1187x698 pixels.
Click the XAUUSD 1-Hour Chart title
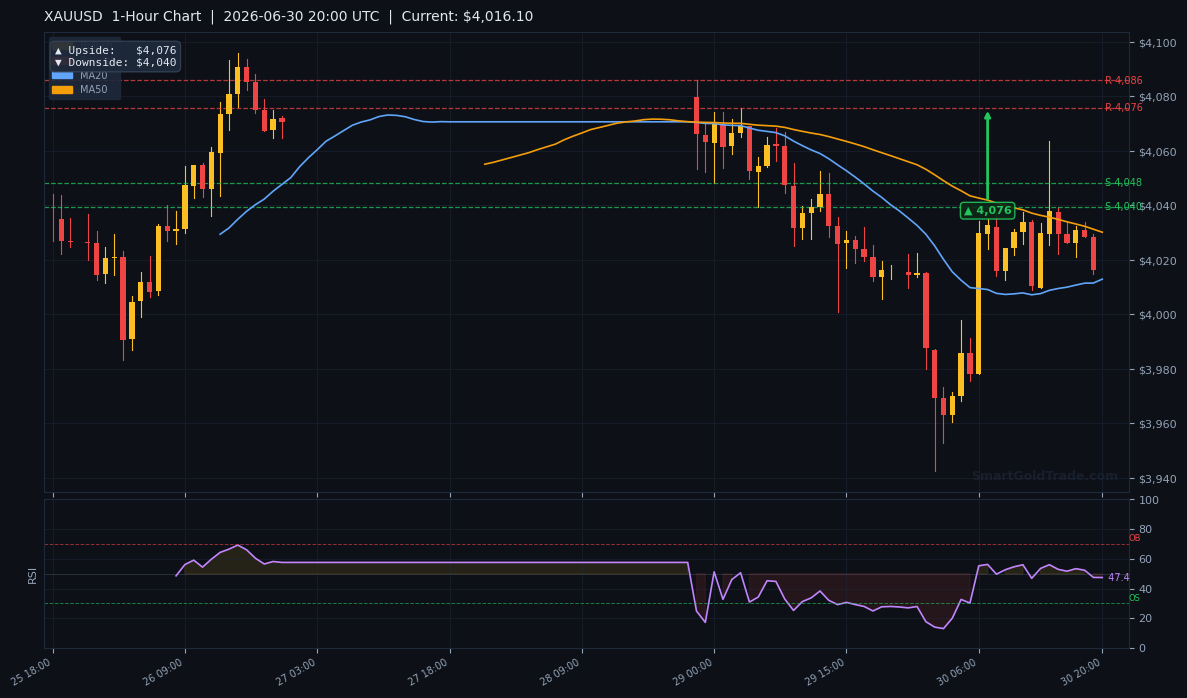[123, 17]
